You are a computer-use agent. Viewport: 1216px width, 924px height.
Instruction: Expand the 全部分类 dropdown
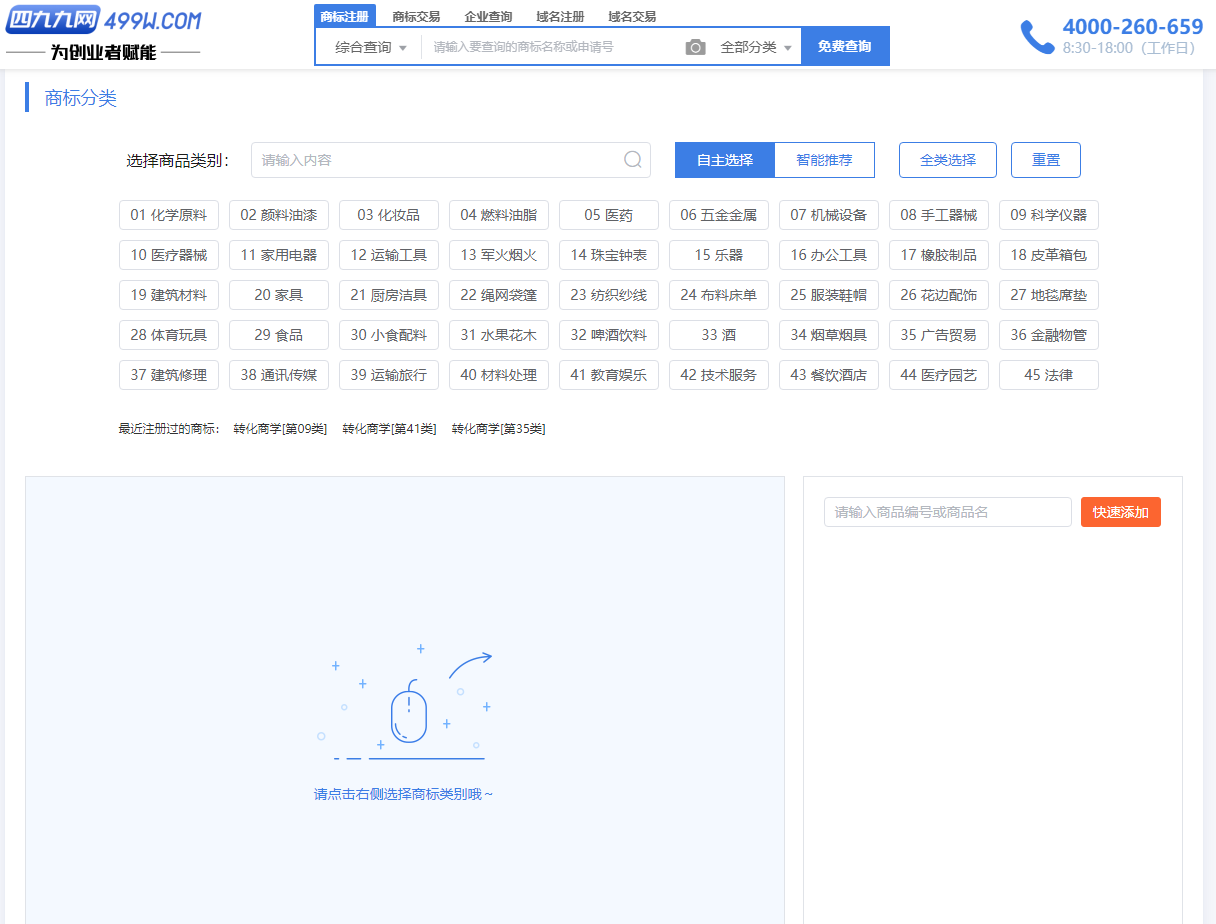click(x=756, y=47)
